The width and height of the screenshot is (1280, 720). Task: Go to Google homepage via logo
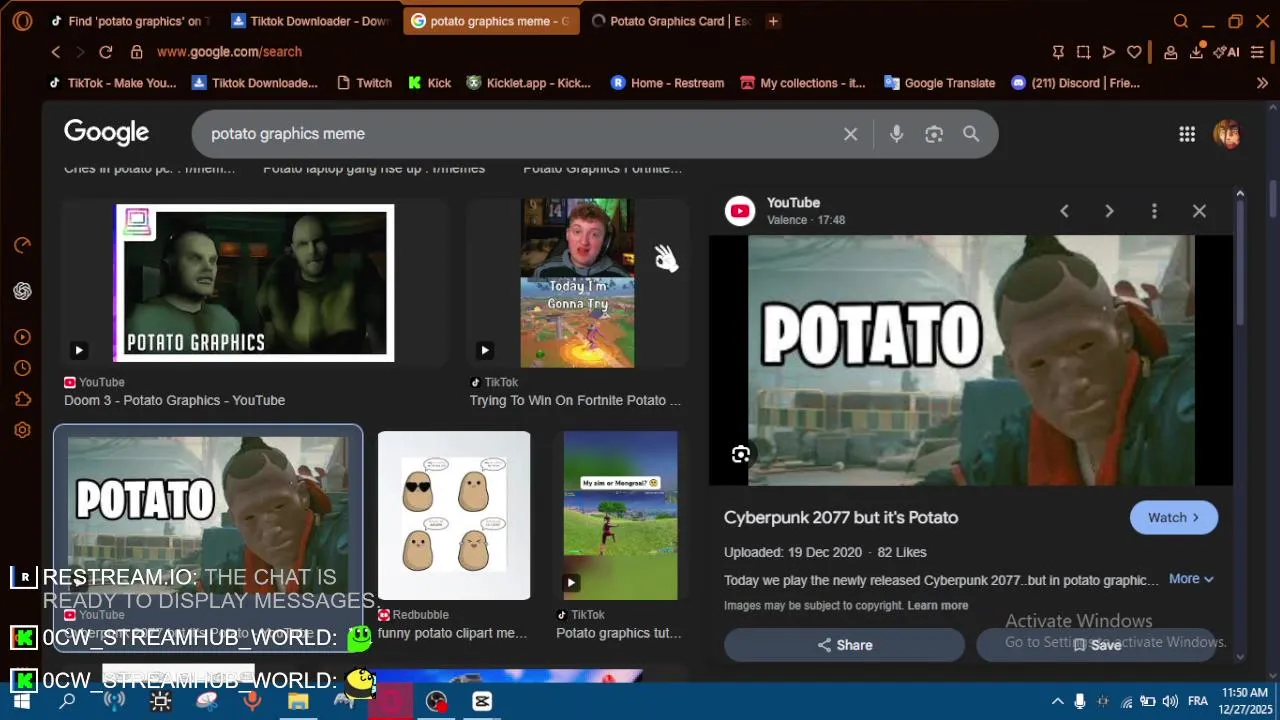106,133
